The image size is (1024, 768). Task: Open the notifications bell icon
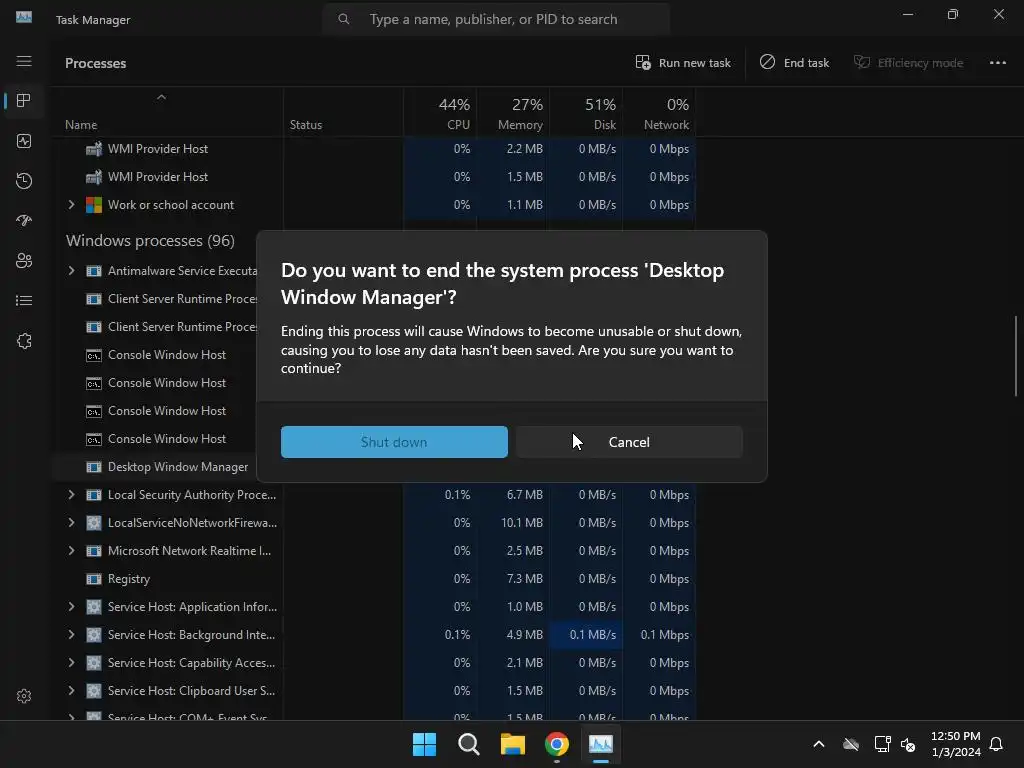(x=997, y=744)
